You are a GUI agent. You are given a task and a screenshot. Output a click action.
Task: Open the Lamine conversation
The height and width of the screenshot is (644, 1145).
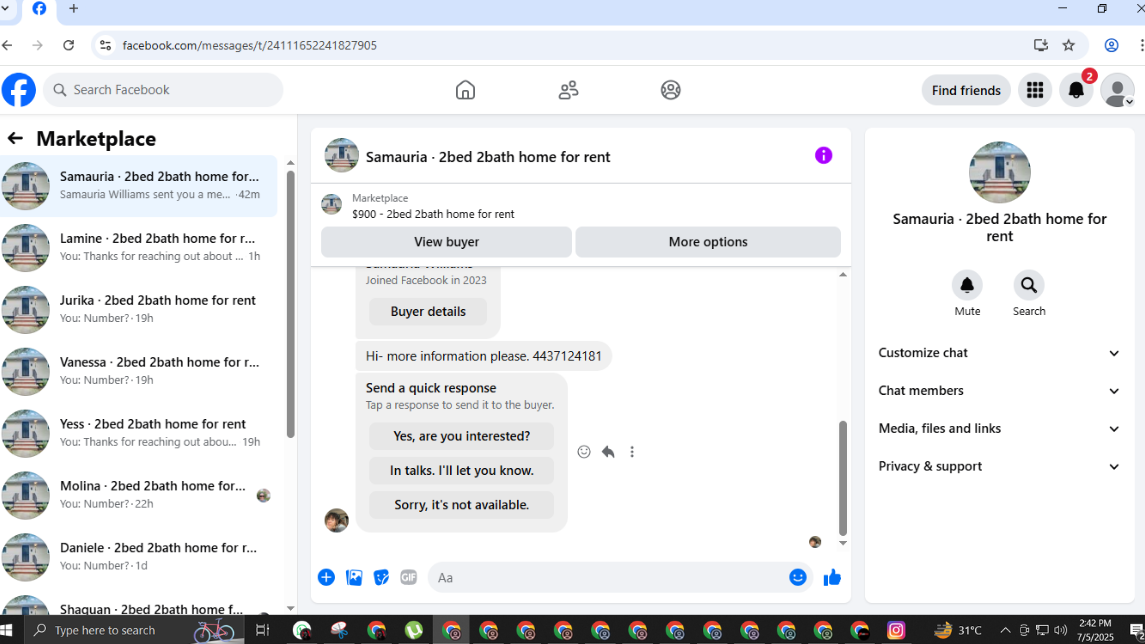[139, 248]
